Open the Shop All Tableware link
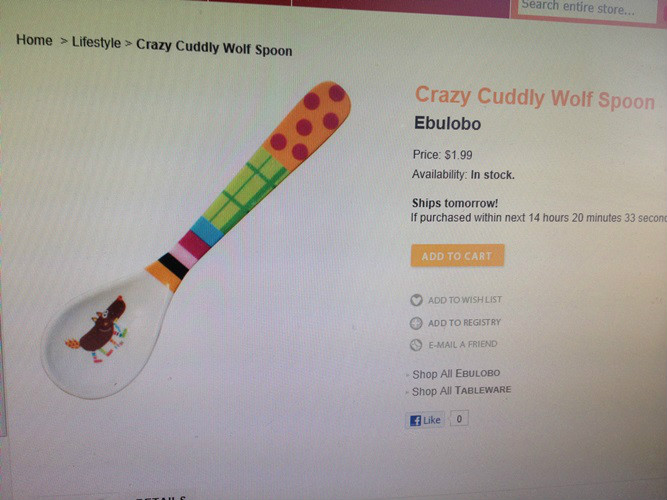 click(462, 391)
